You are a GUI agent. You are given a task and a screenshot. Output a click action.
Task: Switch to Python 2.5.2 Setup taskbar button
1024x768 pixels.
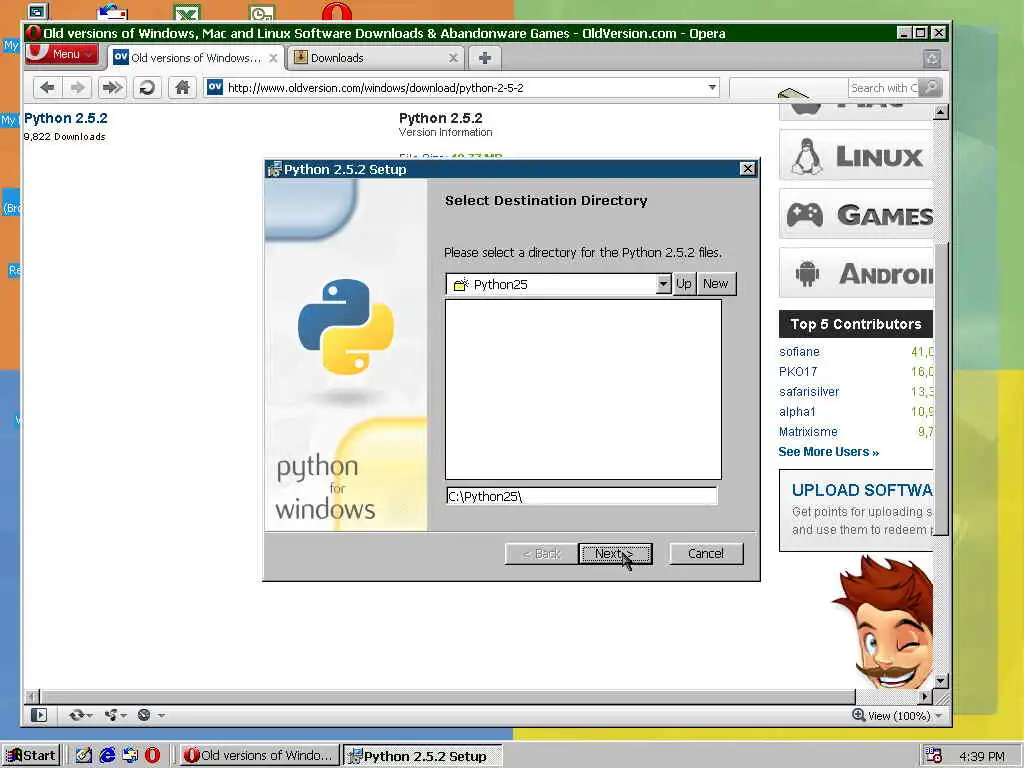pos(423,756)
